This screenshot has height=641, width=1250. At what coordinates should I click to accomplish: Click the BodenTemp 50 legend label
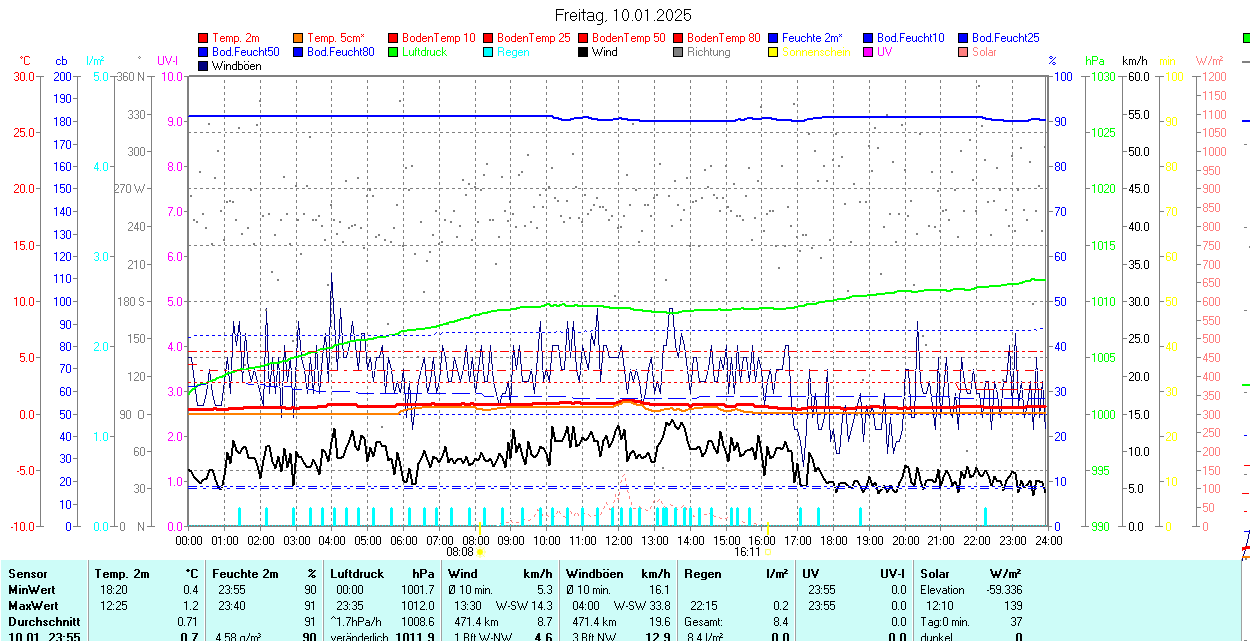[x=631, y=38]
